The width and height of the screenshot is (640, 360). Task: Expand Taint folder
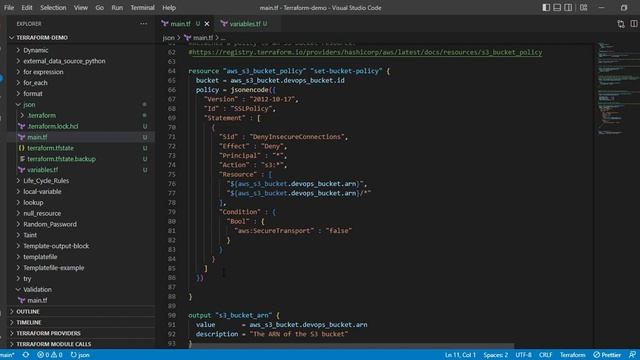(x=82, y=235)
